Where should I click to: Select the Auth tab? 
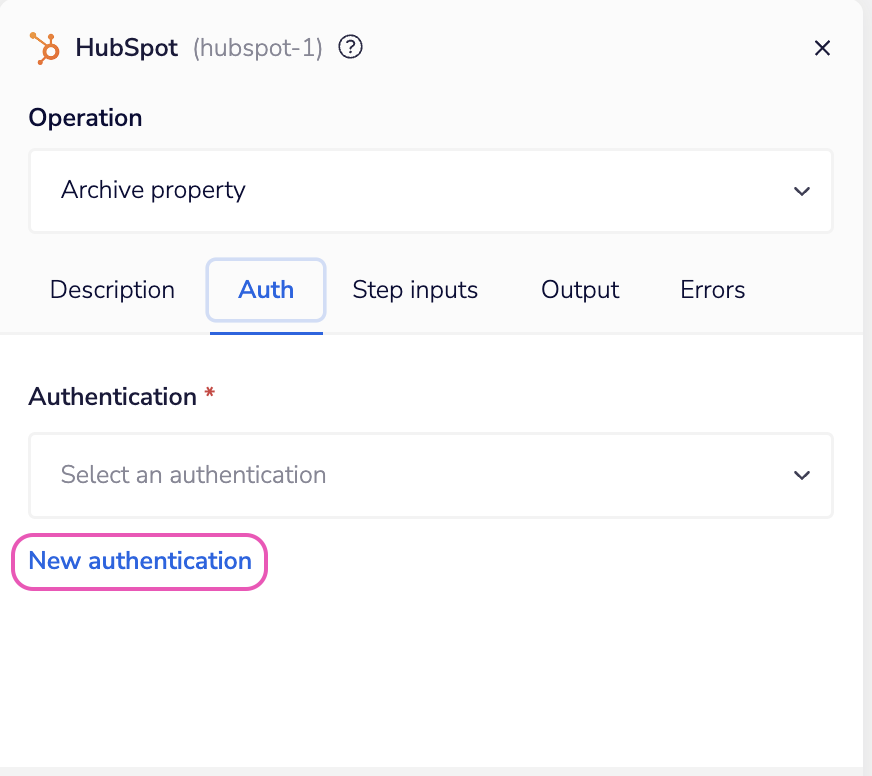[x=265, y=290]
